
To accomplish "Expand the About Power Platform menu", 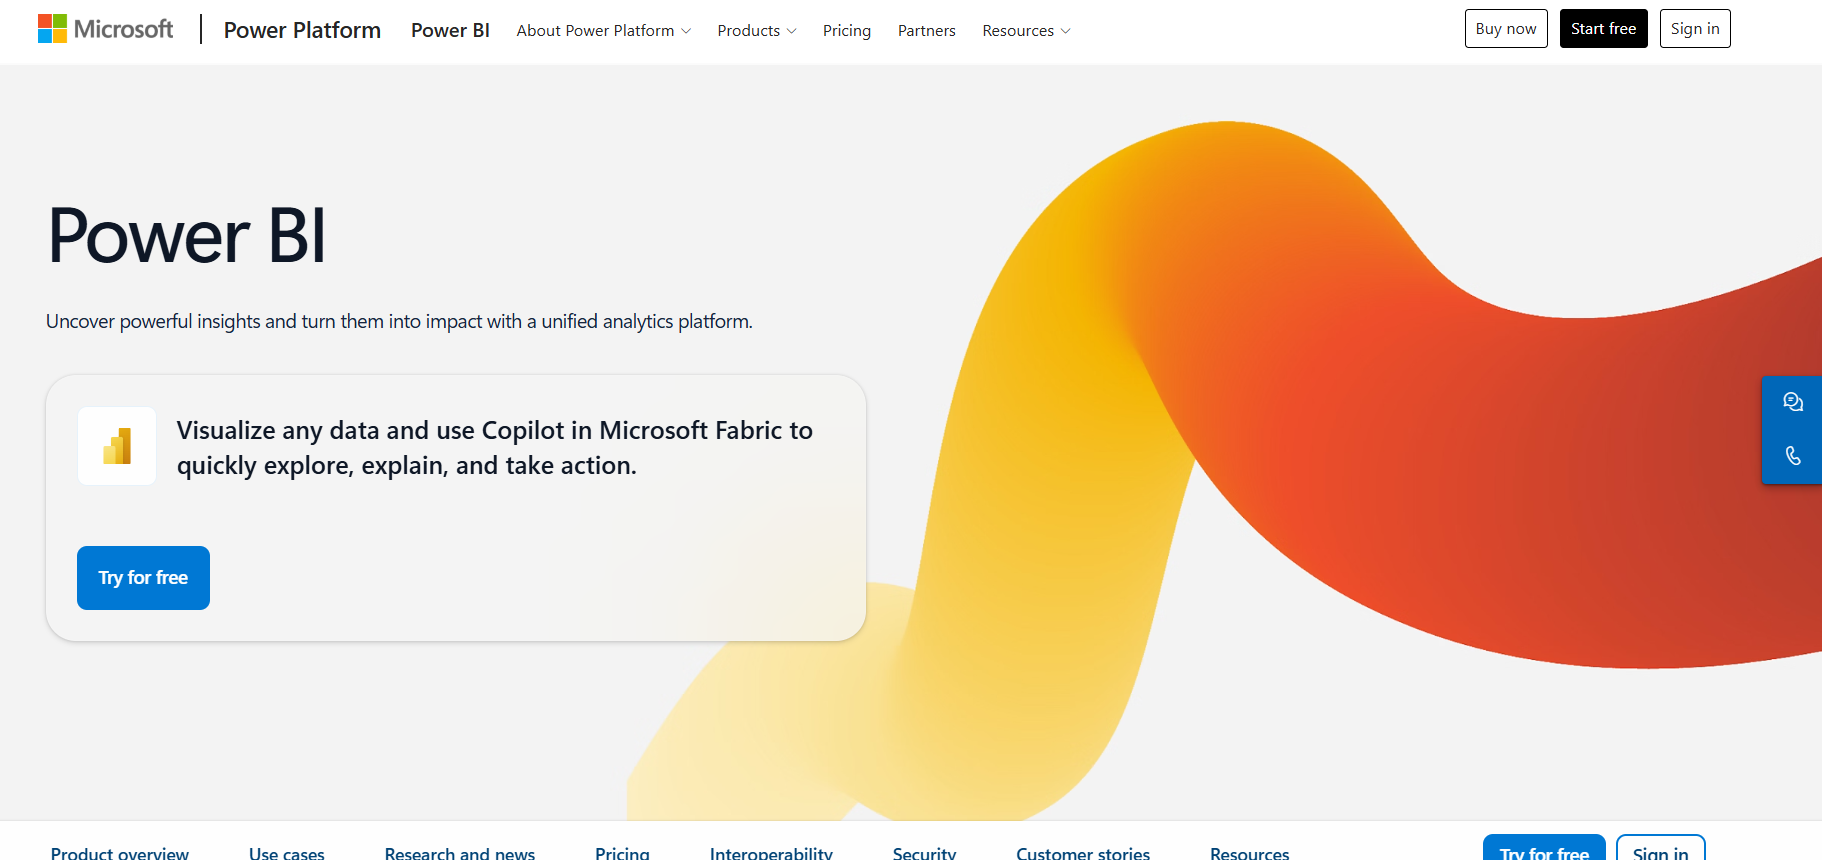I will (x=603, y=31).
